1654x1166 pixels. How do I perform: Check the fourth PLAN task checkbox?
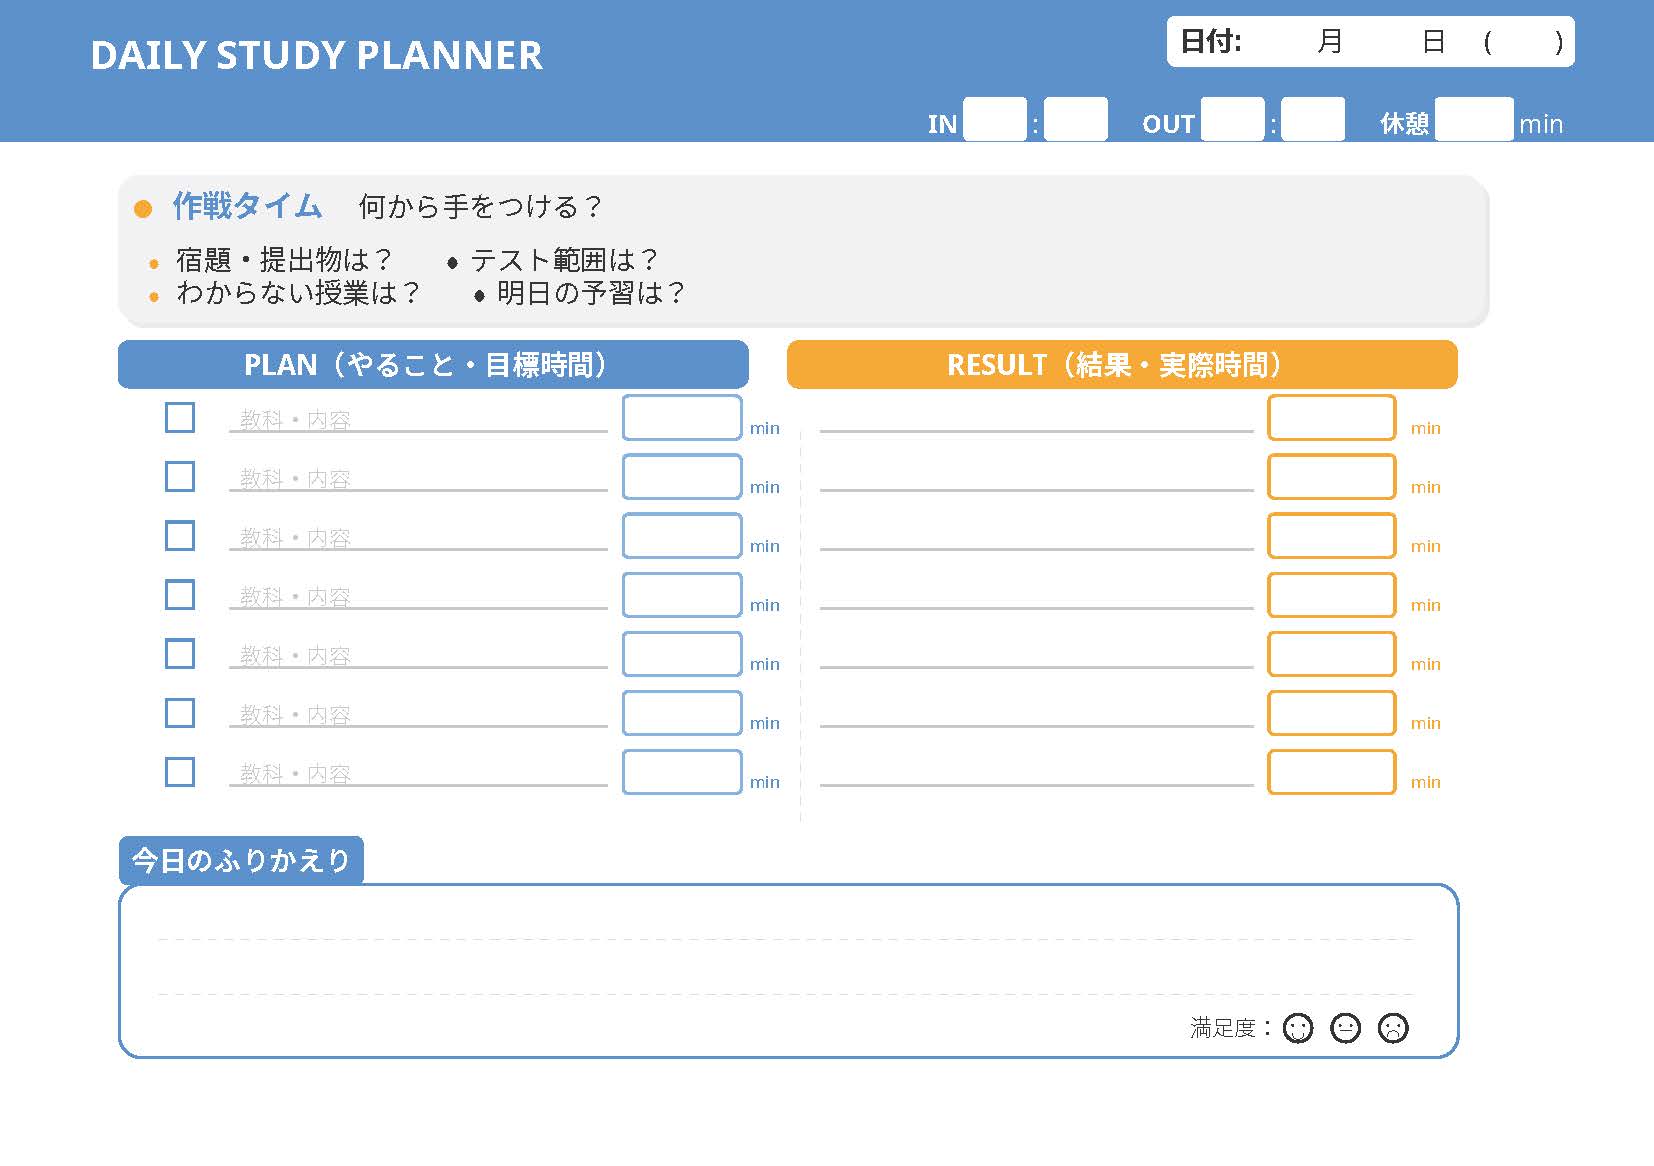(x=180, y=595)
